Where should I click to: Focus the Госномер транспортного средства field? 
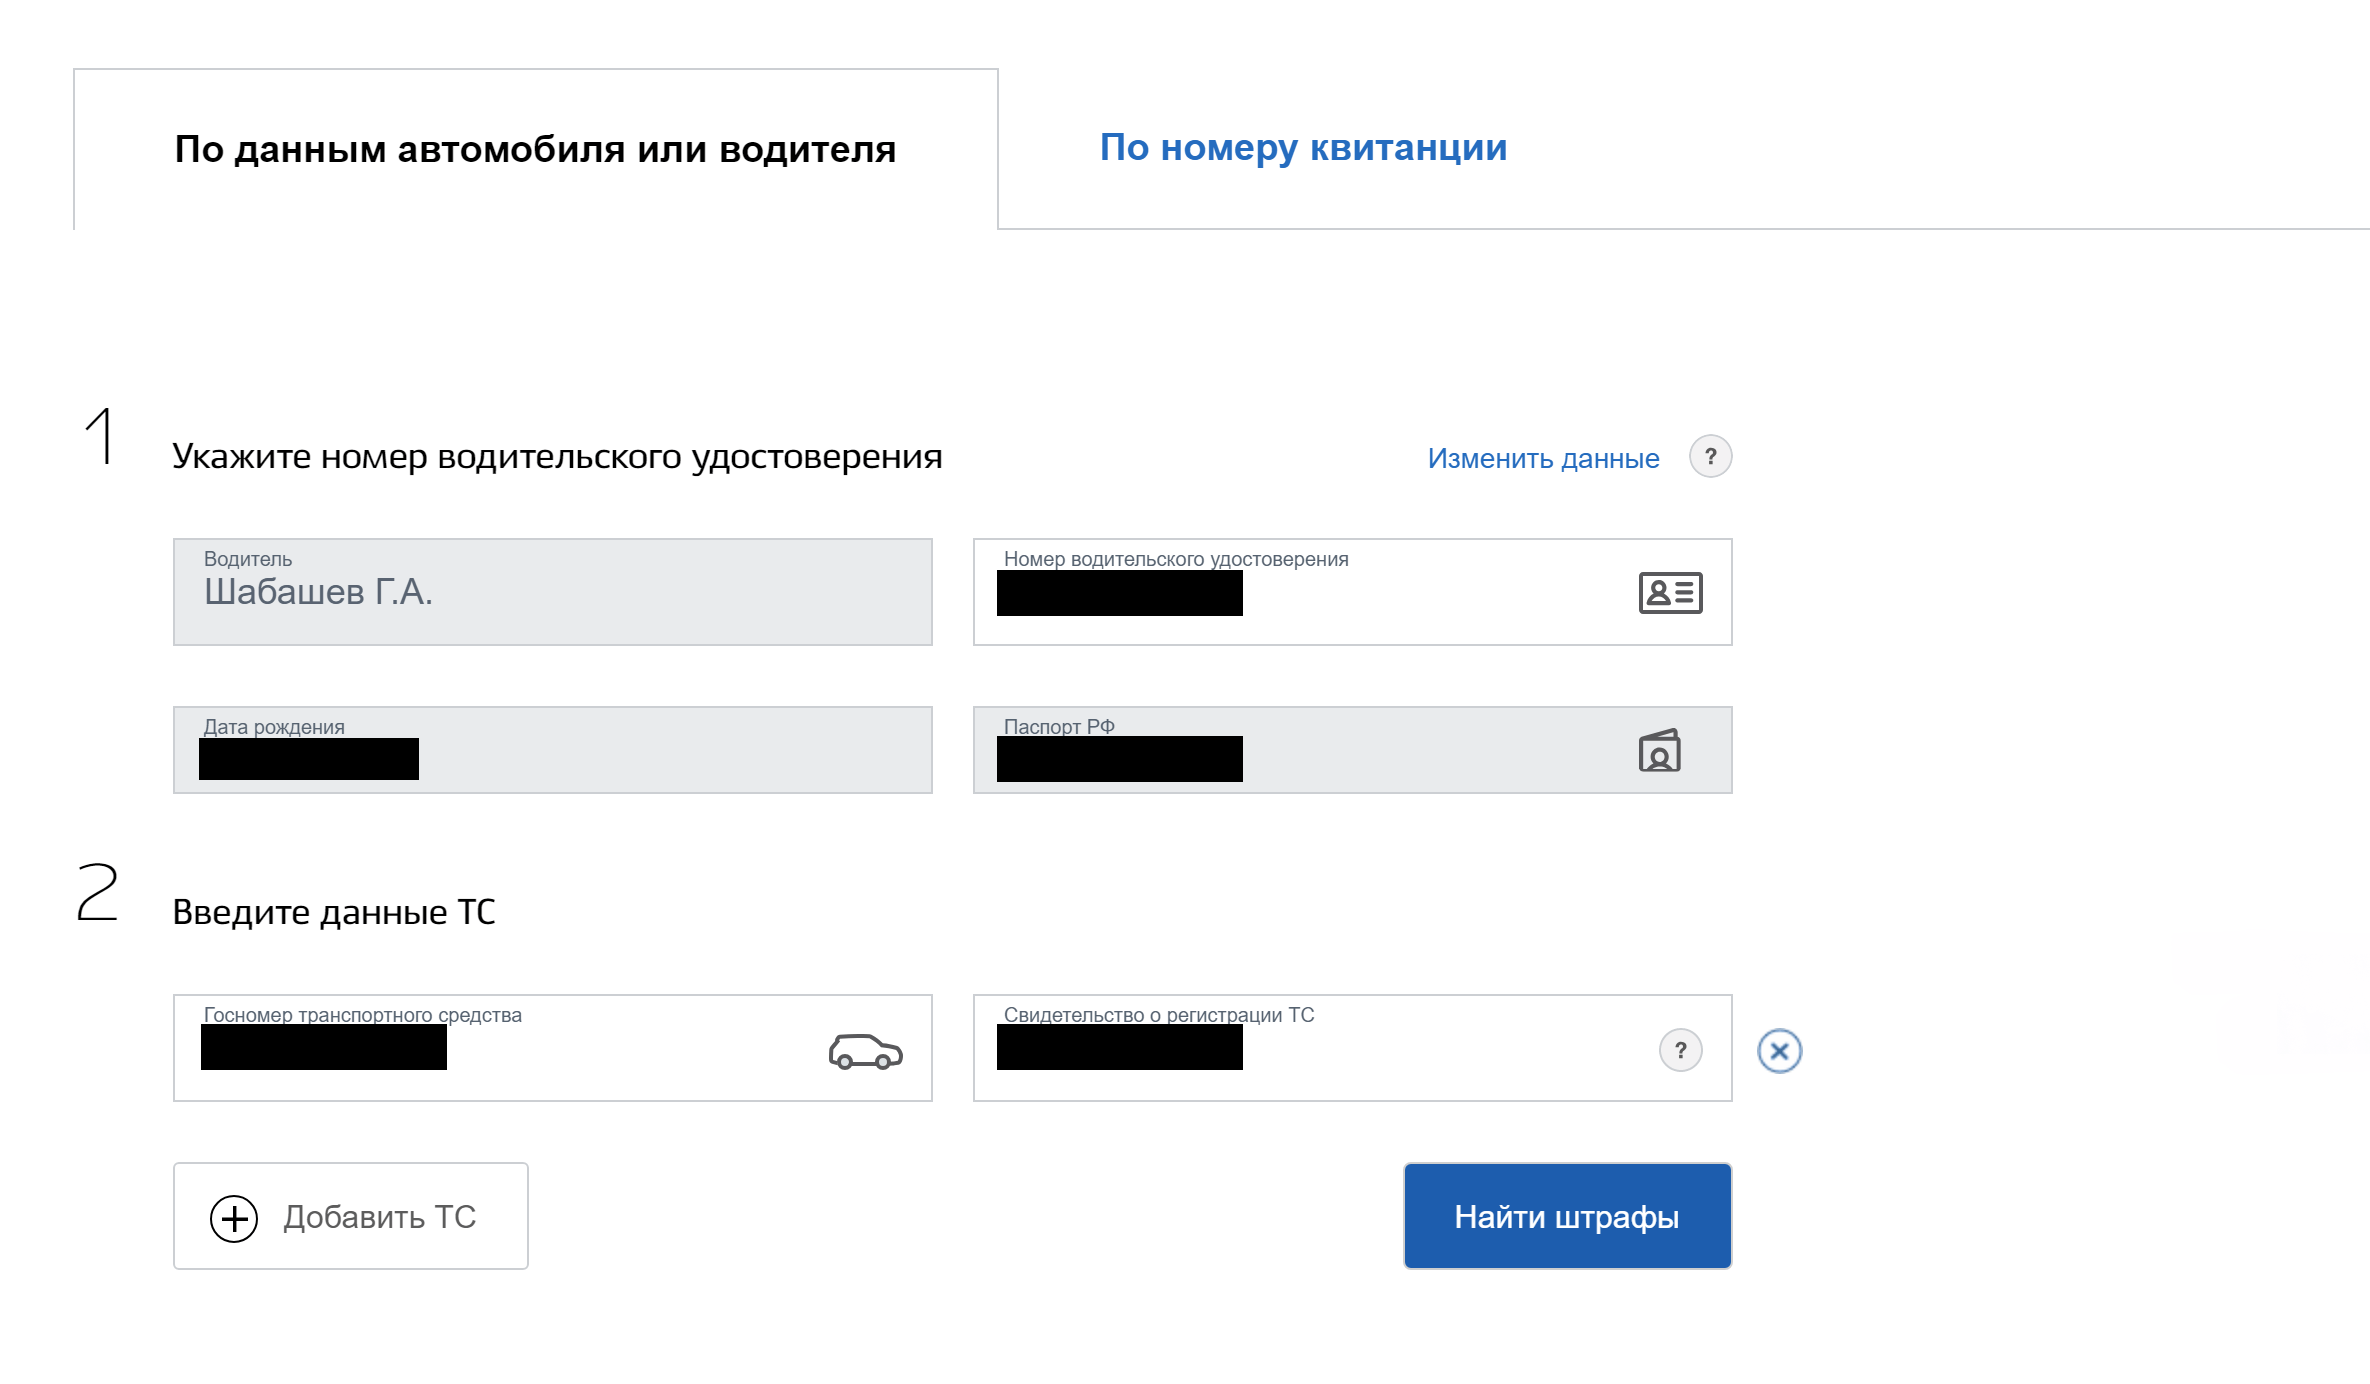click(553, 1048)
